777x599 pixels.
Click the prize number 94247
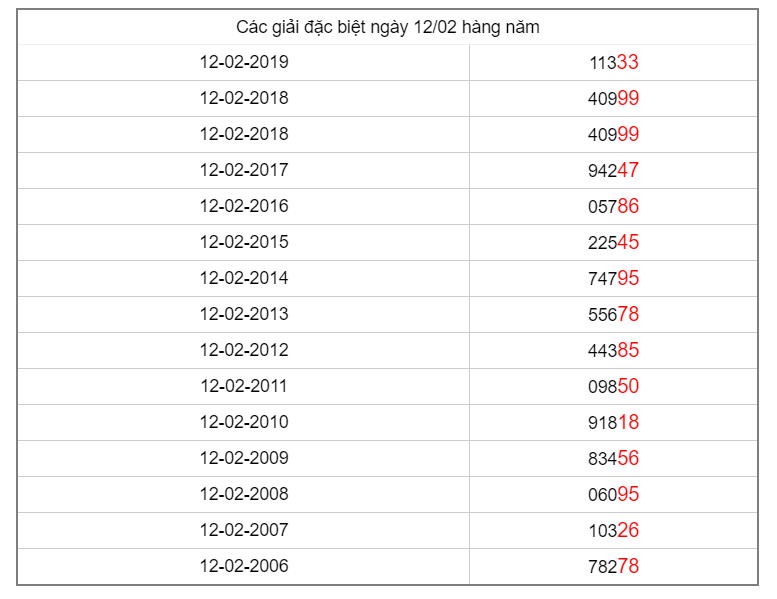613,170
